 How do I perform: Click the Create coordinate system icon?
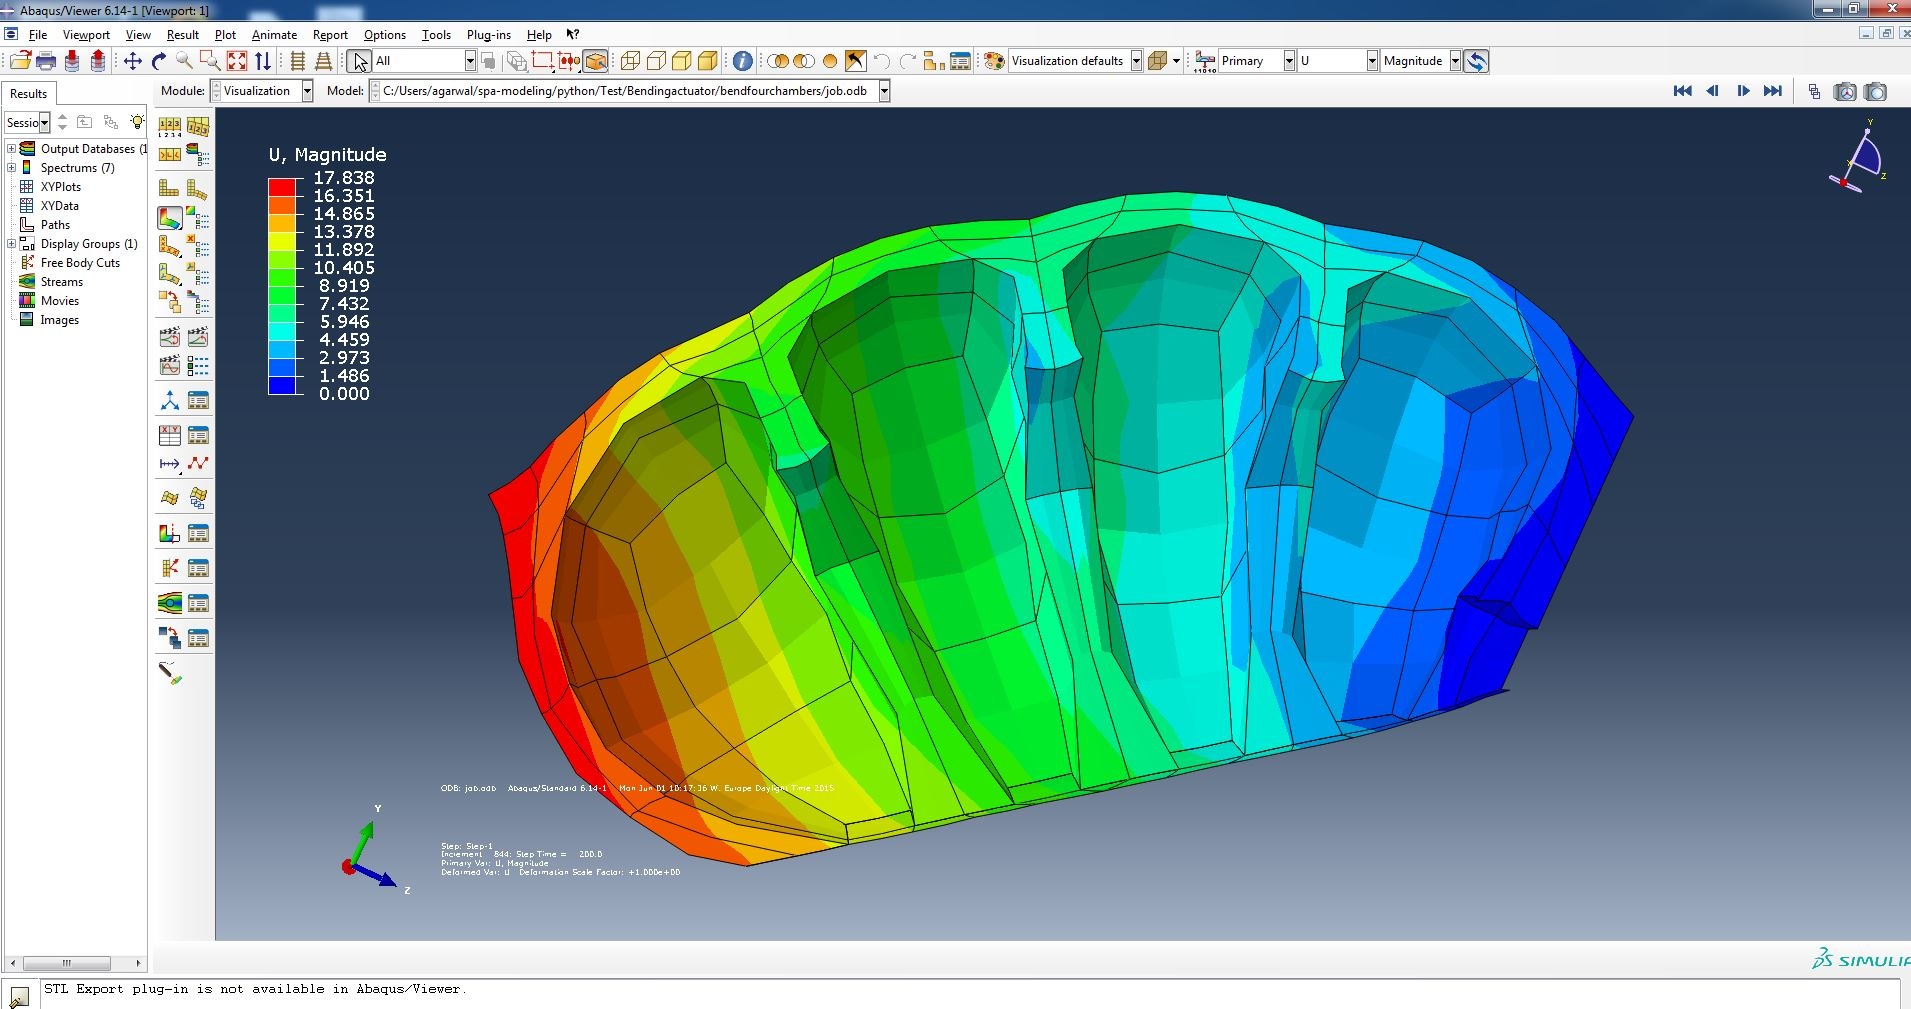(170, 401)
